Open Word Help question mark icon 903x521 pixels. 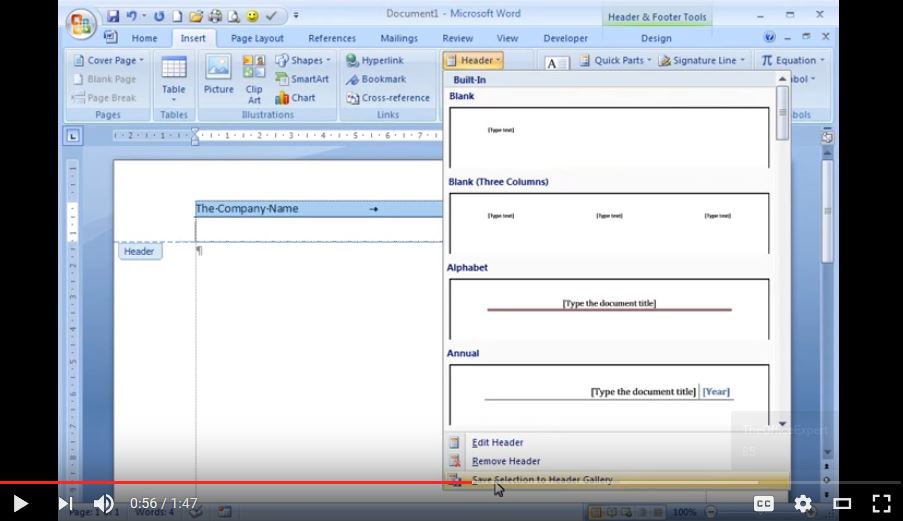click(769, 37)
